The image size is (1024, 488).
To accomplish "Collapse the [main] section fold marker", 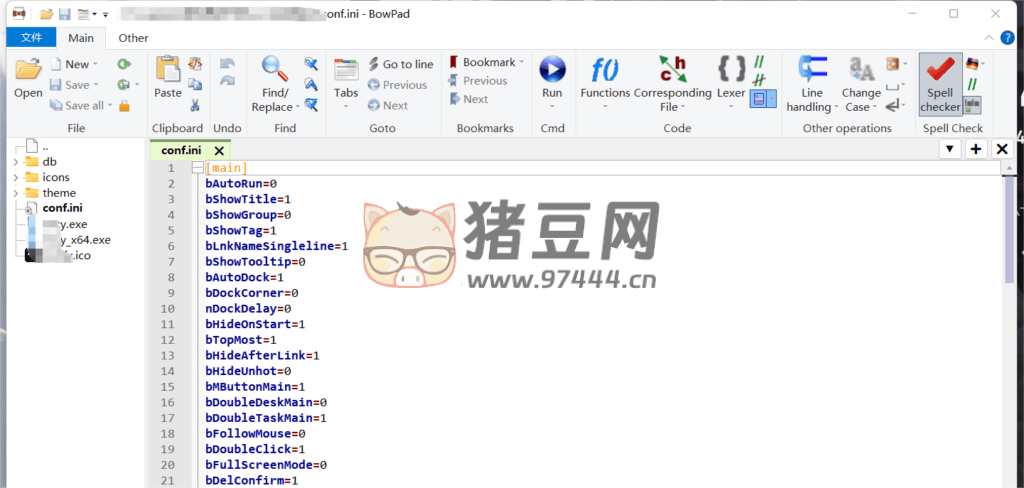I will [197, 168].
